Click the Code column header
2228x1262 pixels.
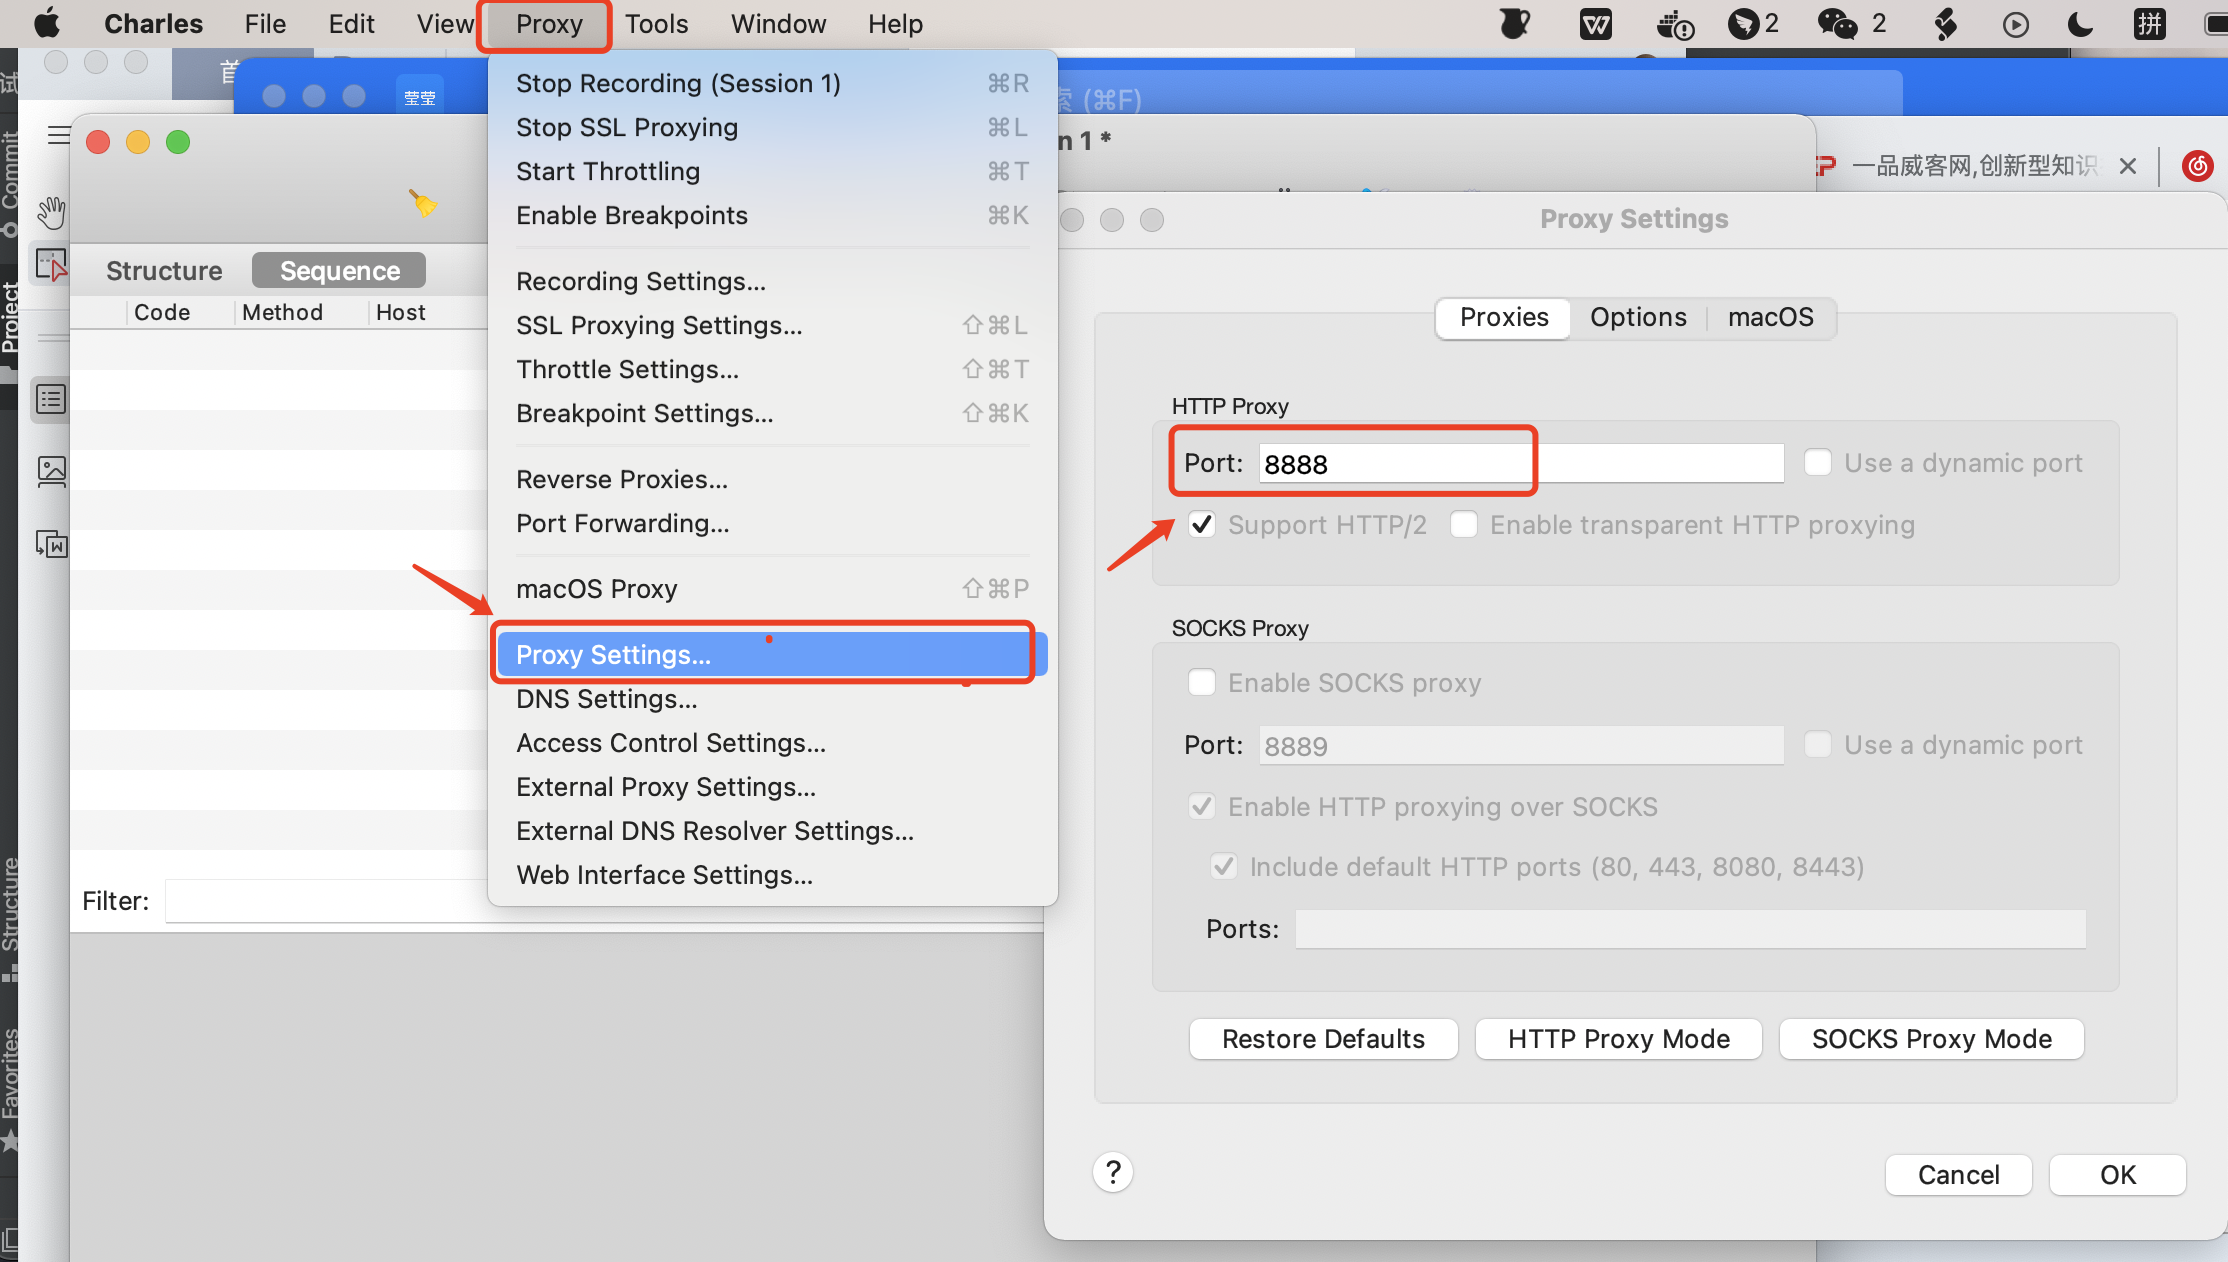click(162, 312)
